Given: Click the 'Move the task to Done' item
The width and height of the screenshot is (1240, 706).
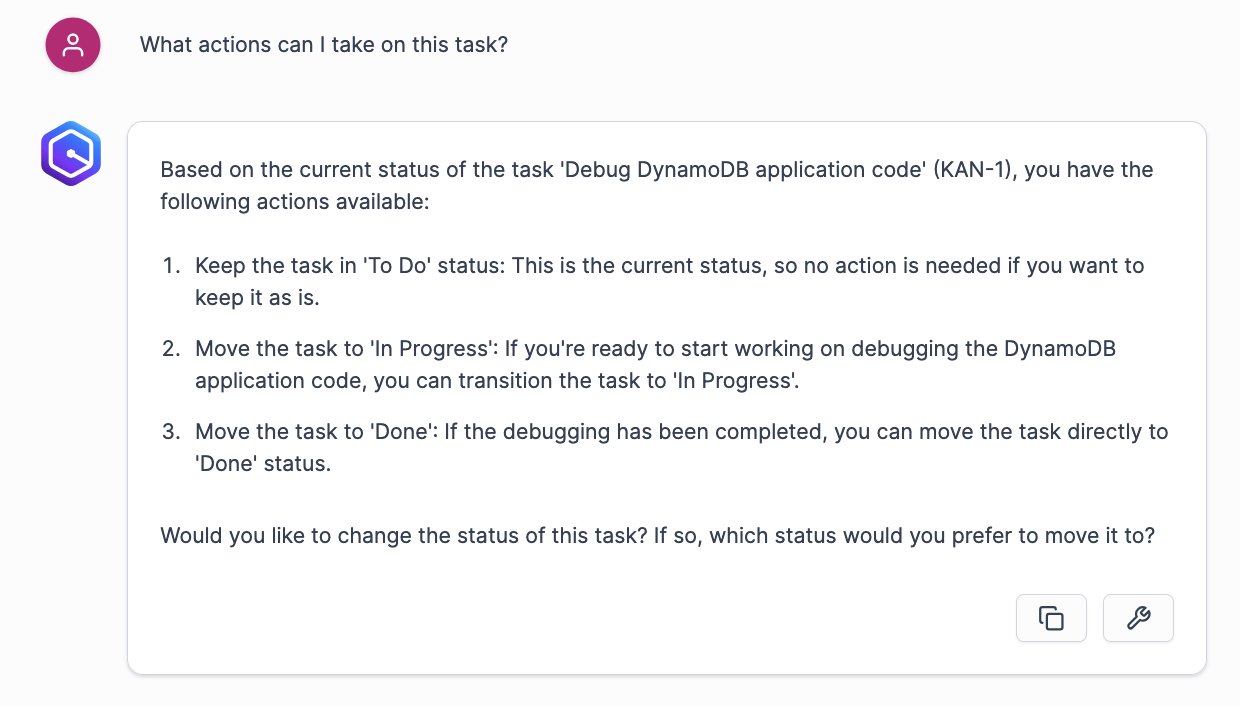Looking at the screenshot, I should 681,448.
